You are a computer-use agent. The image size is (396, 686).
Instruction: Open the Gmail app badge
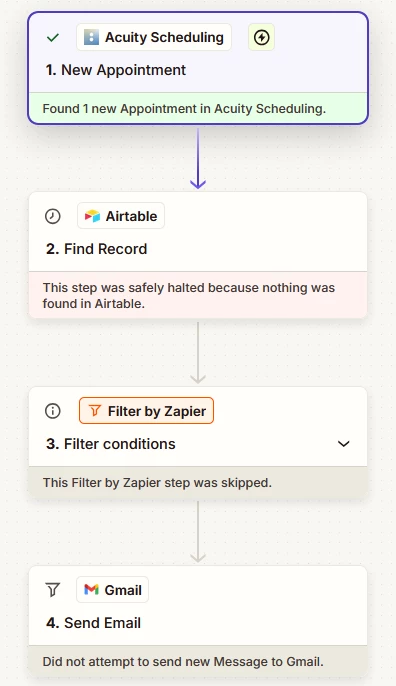click(112, 590)
